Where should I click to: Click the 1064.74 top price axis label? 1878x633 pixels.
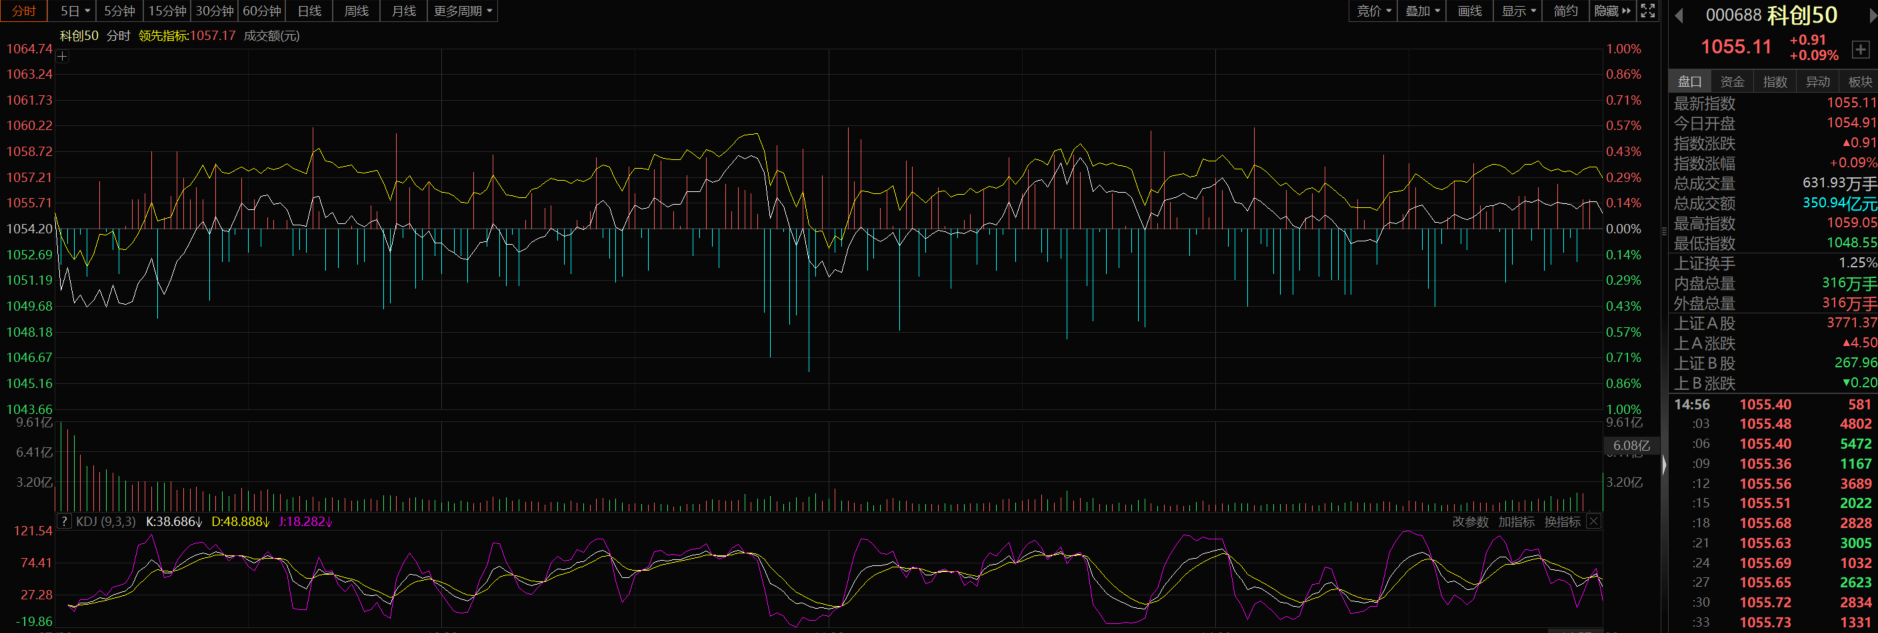pos(29,49)
